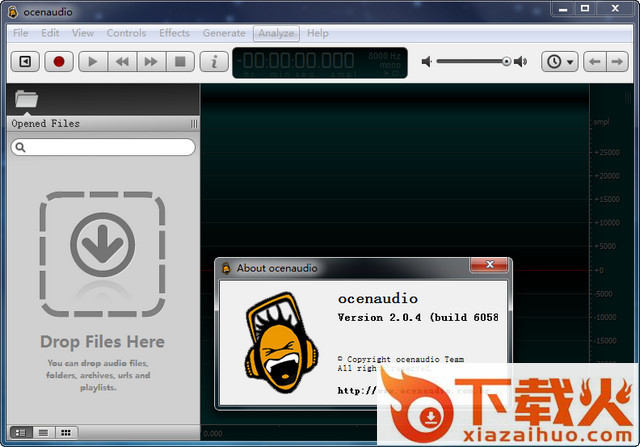Minimize the ocenaudio window
This screenshot has width=640, height=447.
563,9
